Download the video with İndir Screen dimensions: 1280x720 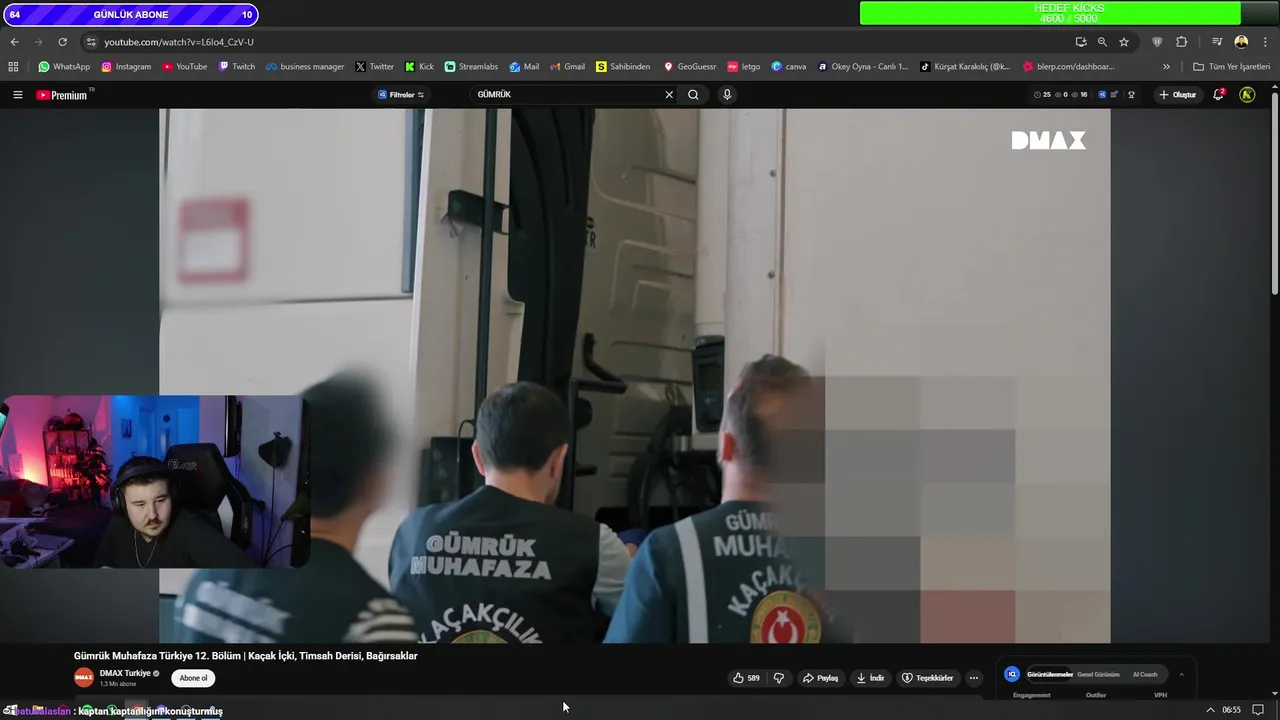tap(870, 678)
